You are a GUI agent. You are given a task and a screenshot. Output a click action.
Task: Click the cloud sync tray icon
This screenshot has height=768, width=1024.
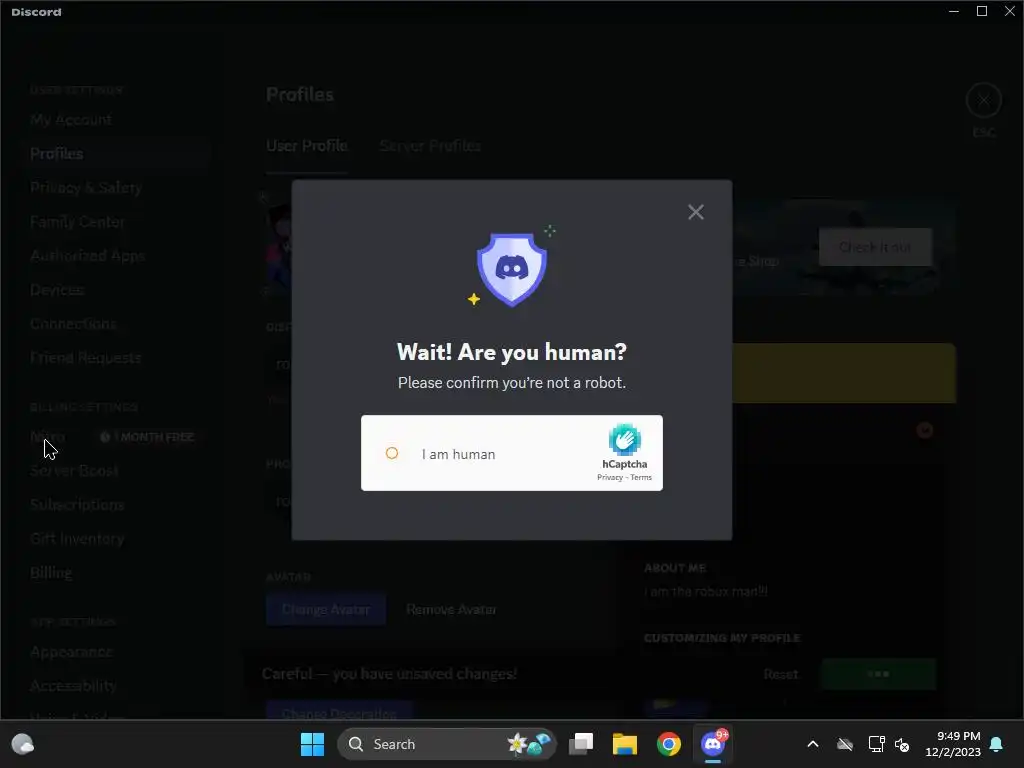845,744
